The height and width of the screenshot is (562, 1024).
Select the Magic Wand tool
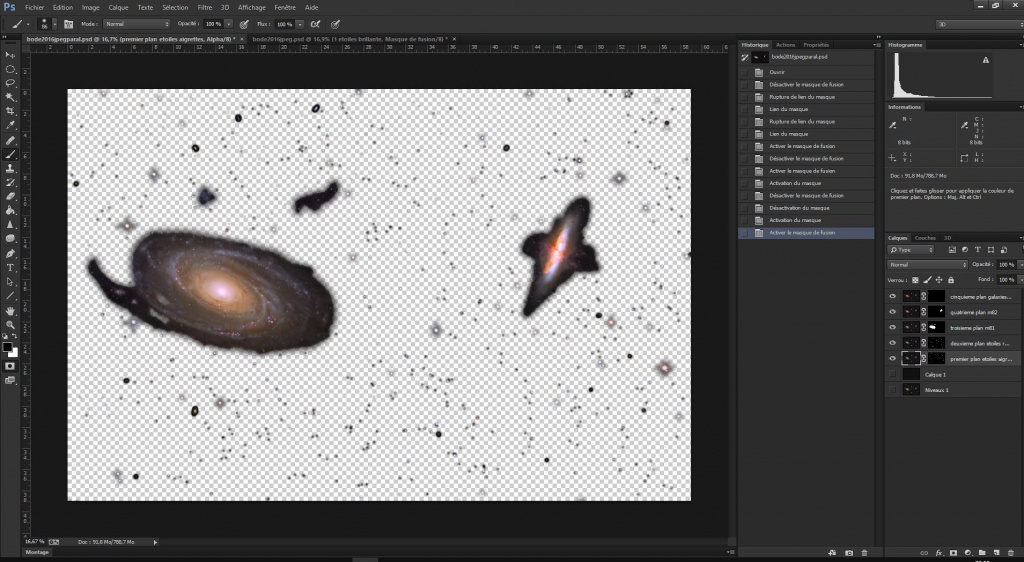10,97
